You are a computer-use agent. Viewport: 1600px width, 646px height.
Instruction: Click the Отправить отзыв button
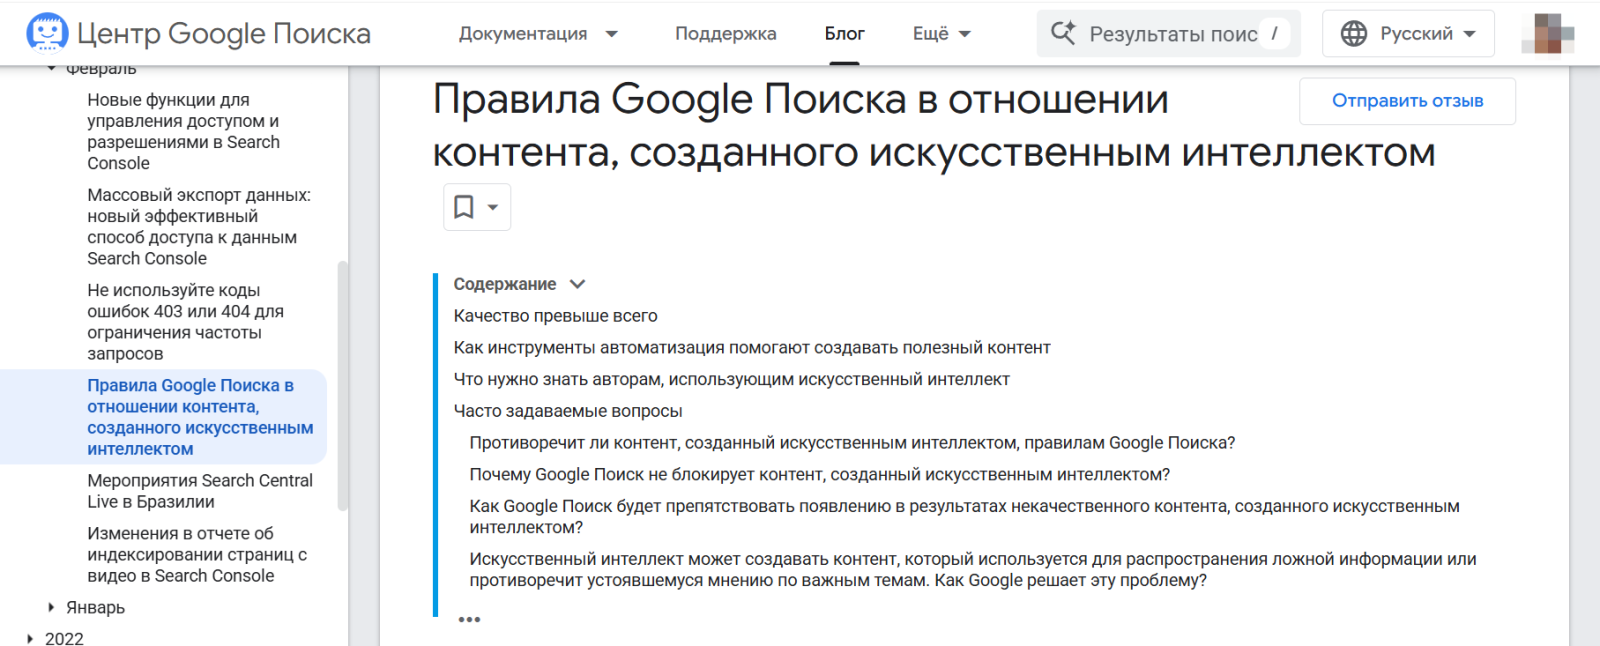[x=1407, y=101]
